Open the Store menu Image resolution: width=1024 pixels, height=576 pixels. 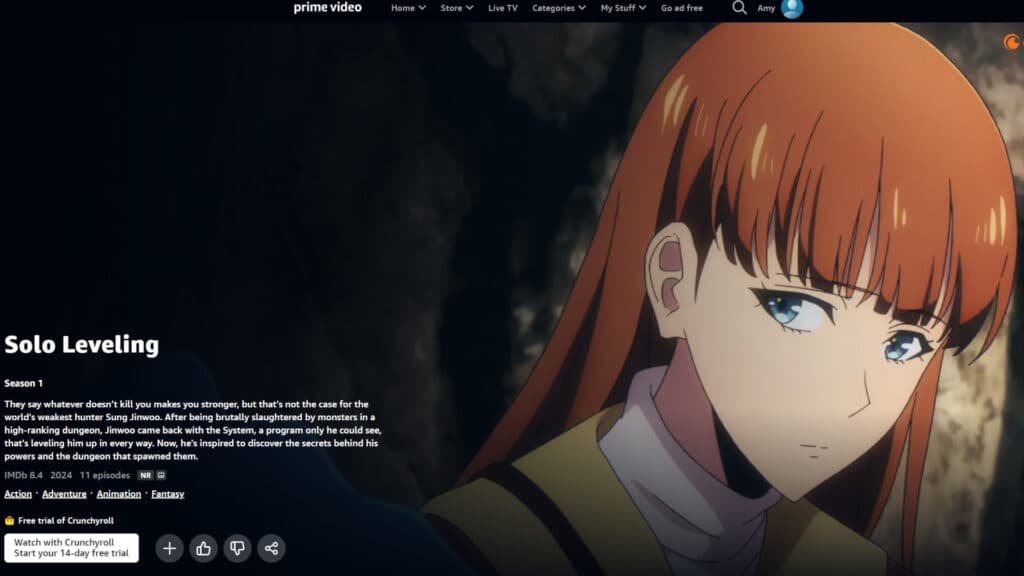coord(456,7)
